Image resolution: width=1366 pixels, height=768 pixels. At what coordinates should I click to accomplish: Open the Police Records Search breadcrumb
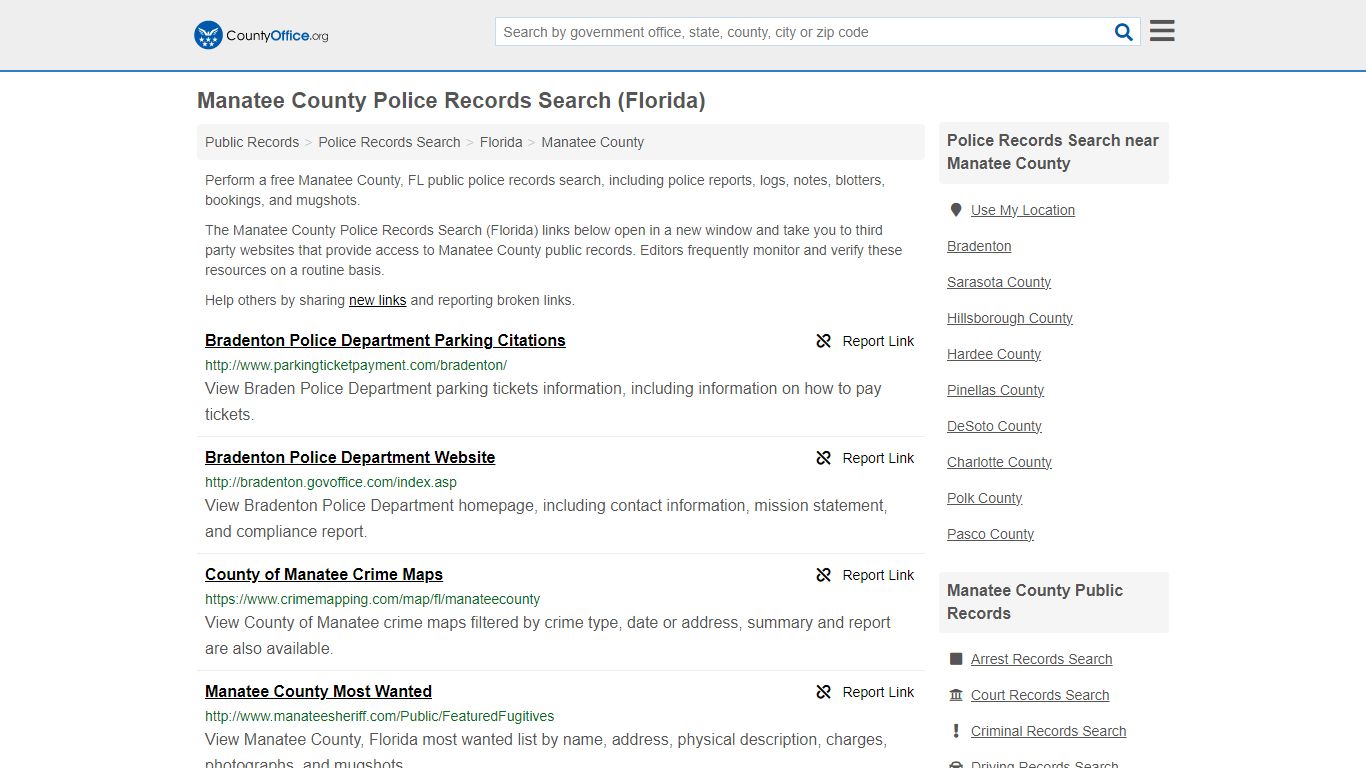[x=389, y=142]
